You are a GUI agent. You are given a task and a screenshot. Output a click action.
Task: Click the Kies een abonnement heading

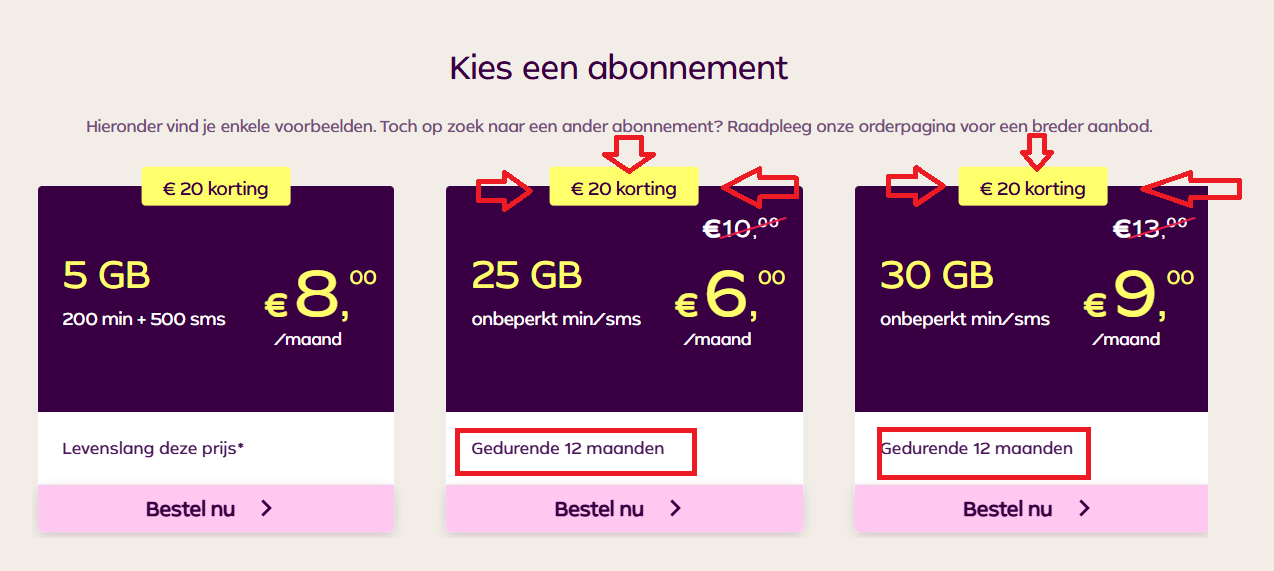pos(618,68)
